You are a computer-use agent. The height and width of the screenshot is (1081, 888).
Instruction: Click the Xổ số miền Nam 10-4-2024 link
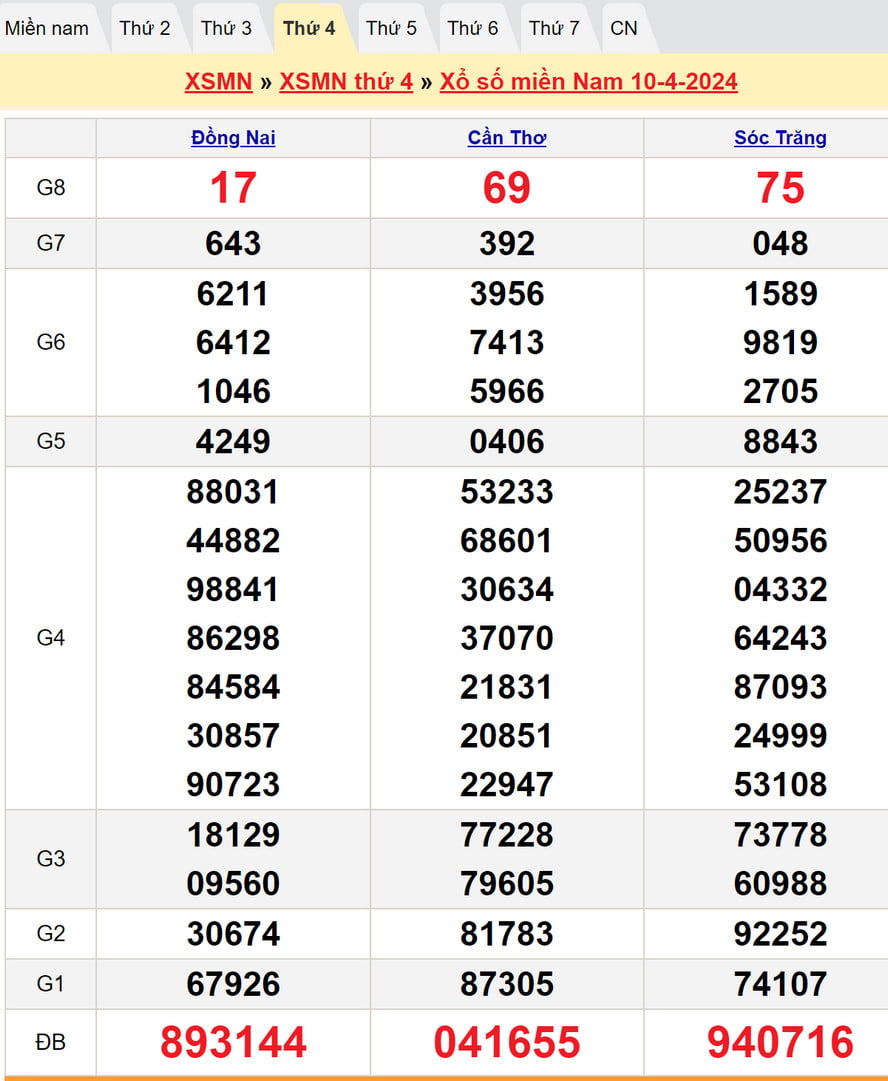click(588, 82)
